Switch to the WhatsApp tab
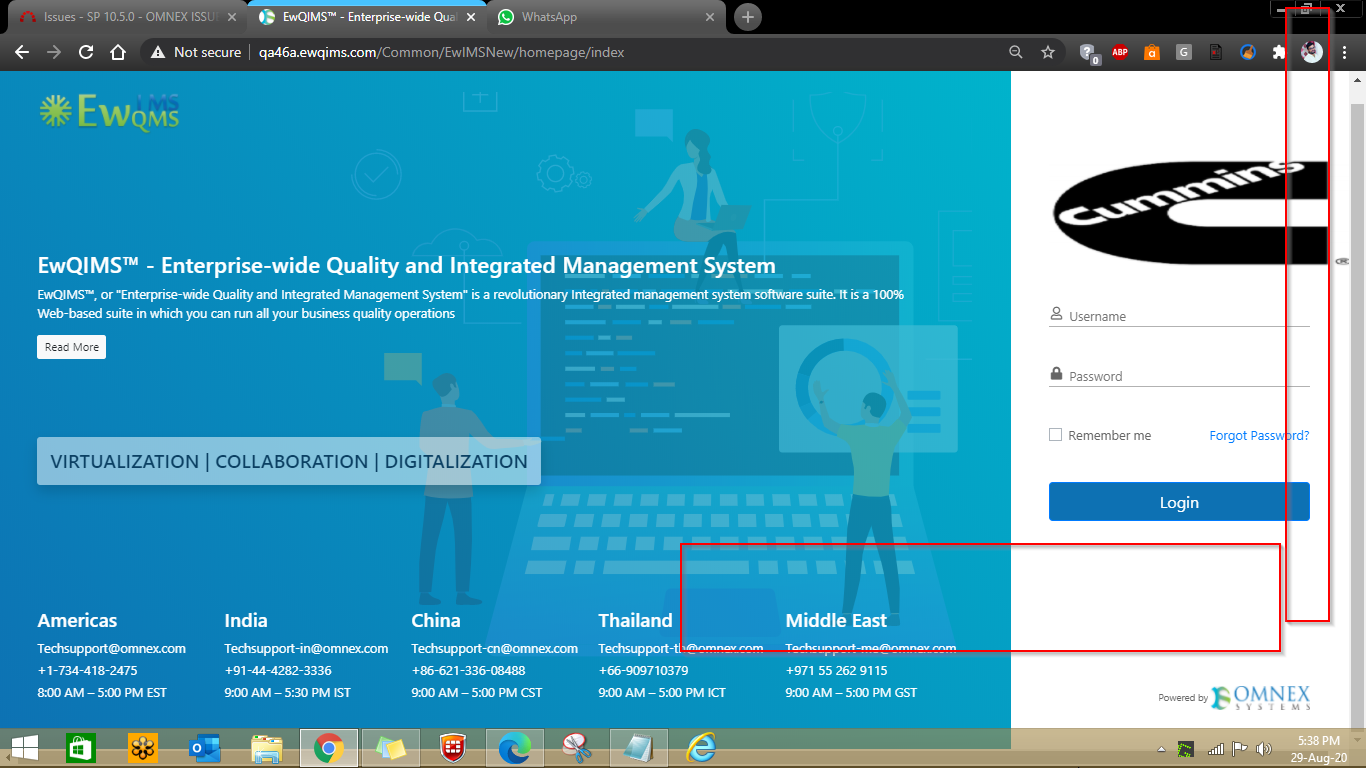 click(606, 17)
